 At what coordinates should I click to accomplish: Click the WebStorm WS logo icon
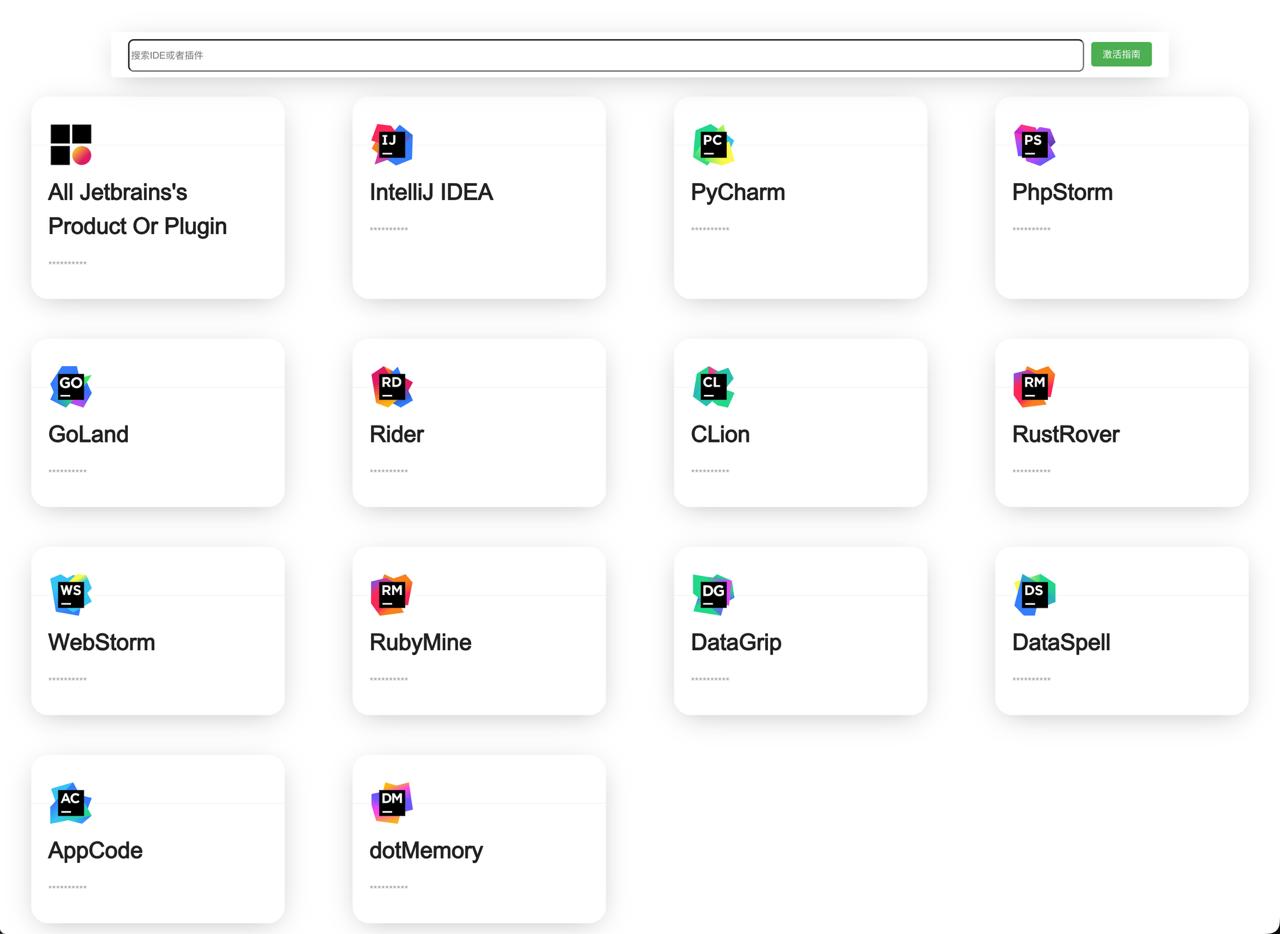(71, 595)
